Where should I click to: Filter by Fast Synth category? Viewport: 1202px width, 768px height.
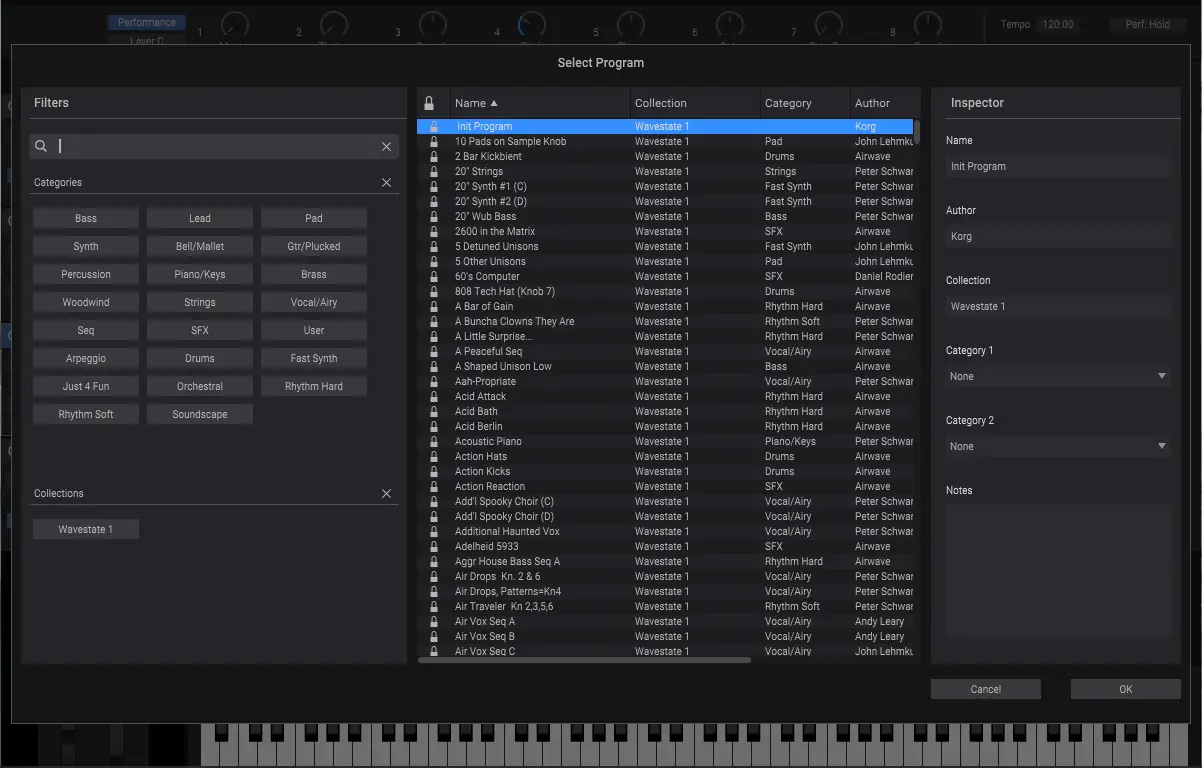(314, 358)
